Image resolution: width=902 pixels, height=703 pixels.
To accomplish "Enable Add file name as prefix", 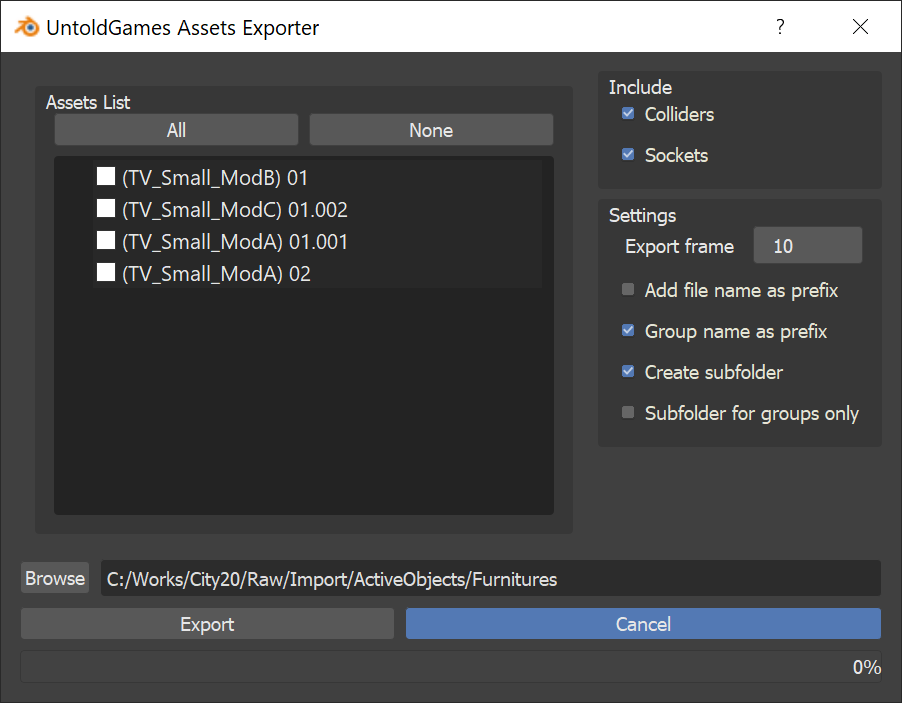I will click(x=628, y=290).
